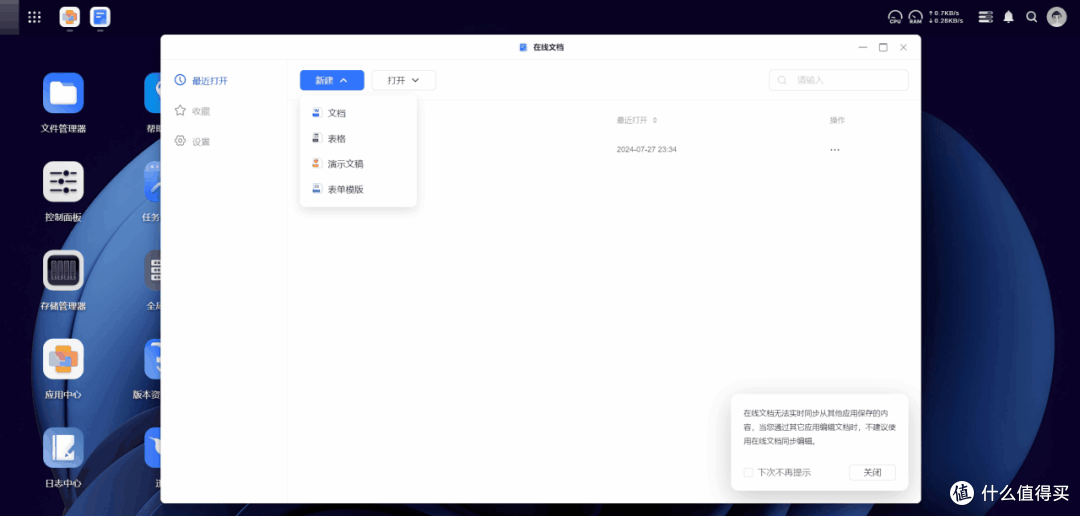The height and width of the screenshot is (516, 1080).
Task: Close the 在线文档 window
Action: 903,48
